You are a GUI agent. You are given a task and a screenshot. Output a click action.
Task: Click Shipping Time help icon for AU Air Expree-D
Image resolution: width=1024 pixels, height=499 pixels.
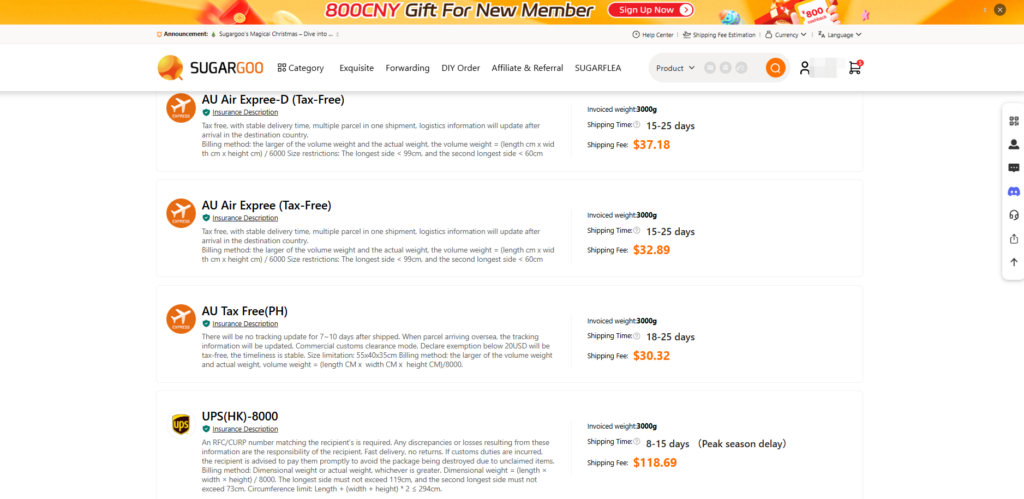tap(637, 124)
